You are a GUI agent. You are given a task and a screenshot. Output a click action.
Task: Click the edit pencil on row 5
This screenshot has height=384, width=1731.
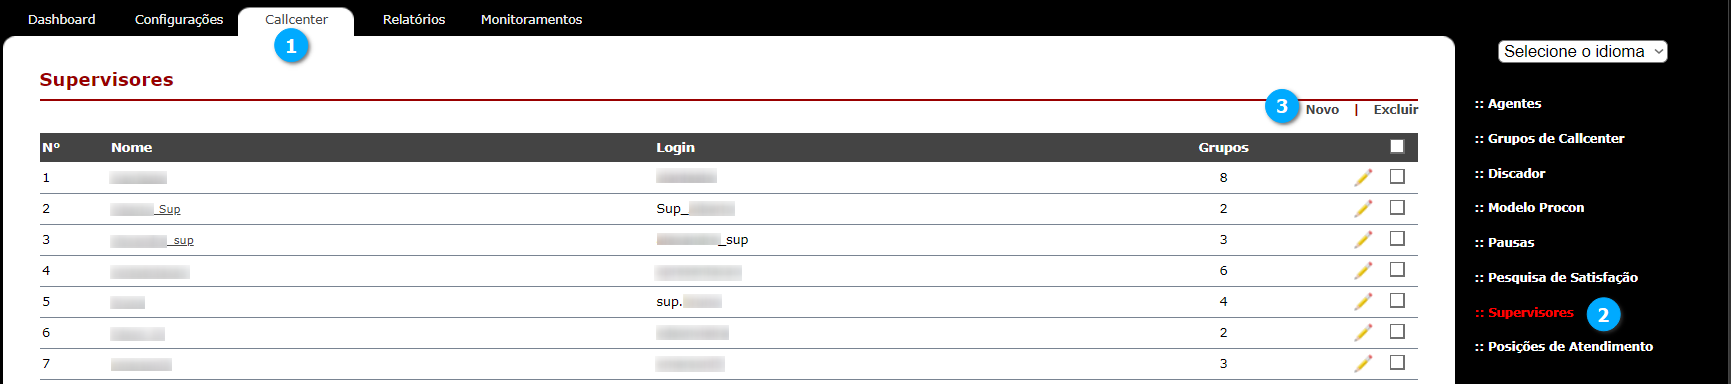(1363, 301)
